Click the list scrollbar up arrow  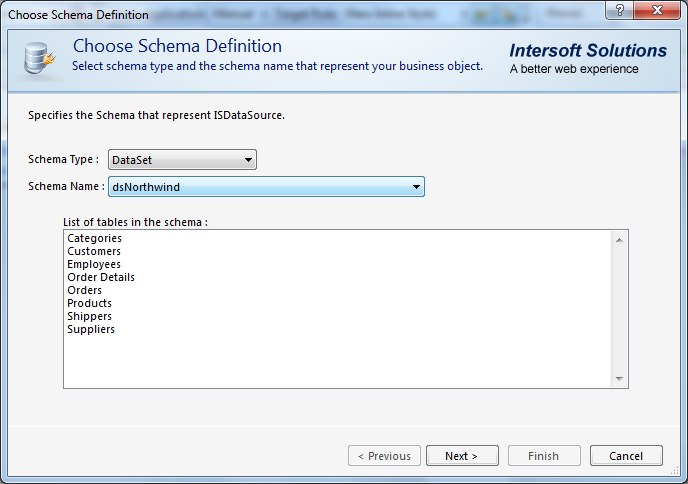tap(620, 239)
